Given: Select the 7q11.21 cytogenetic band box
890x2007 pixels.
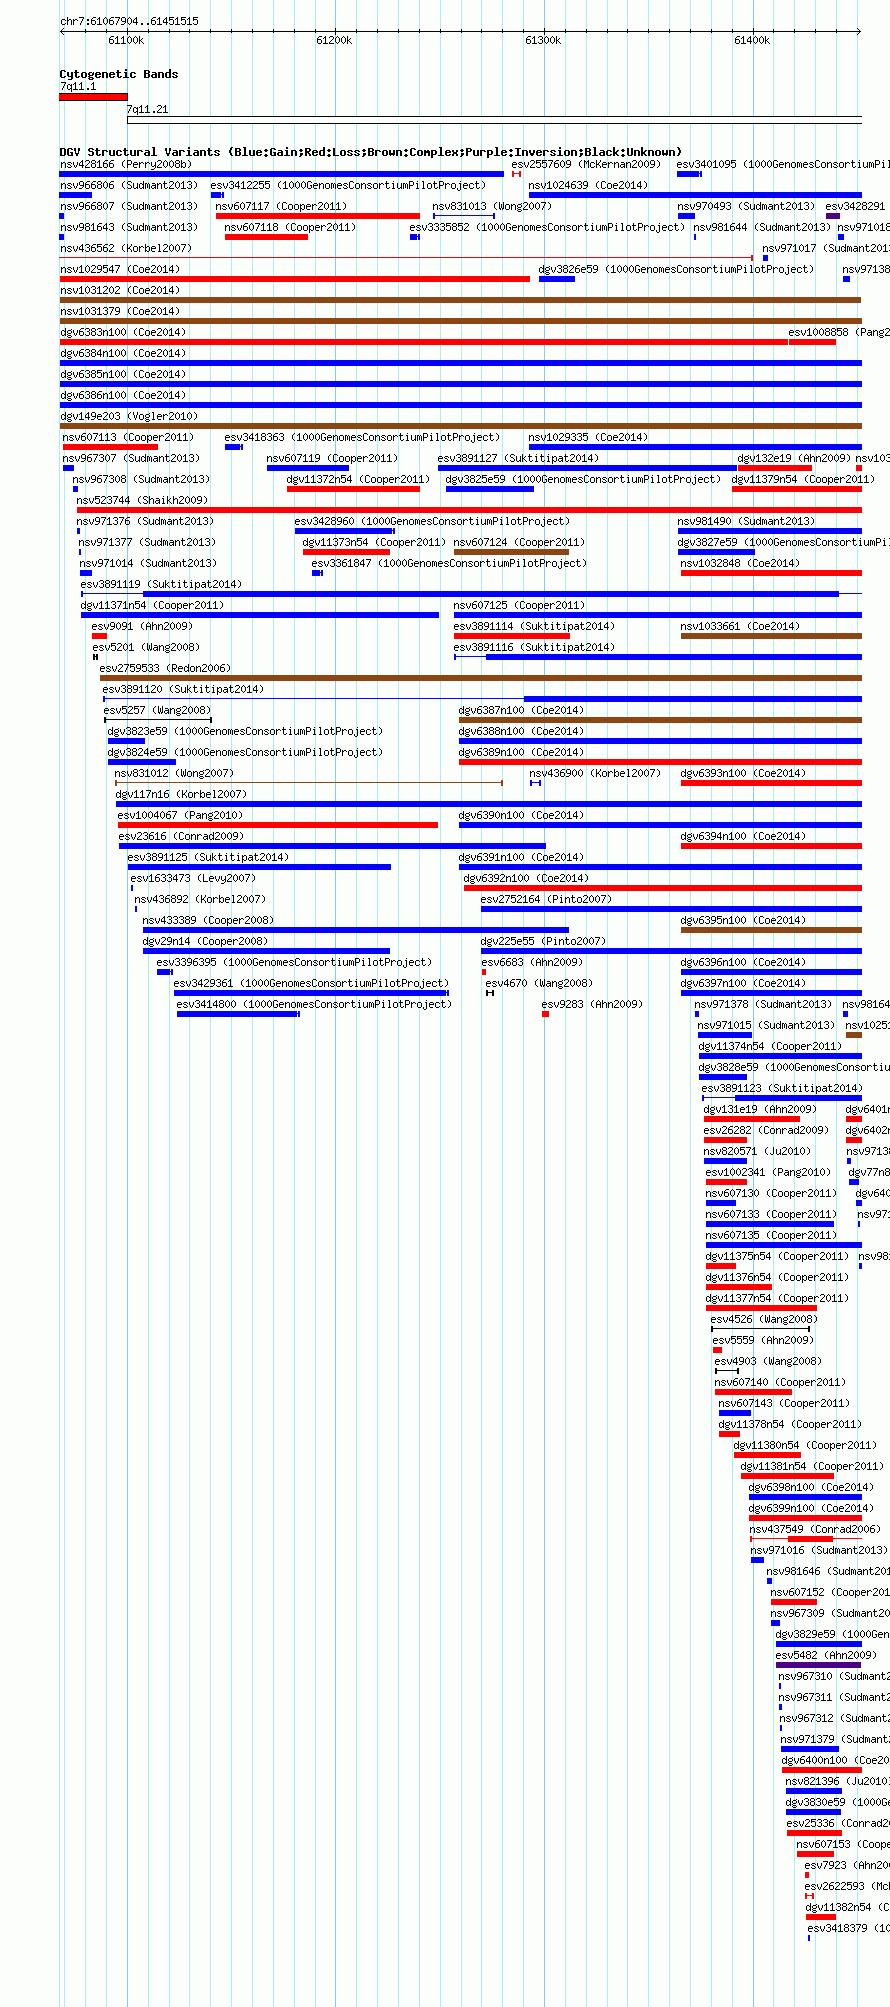Looking at the screenshot, I should click(494, 121).
